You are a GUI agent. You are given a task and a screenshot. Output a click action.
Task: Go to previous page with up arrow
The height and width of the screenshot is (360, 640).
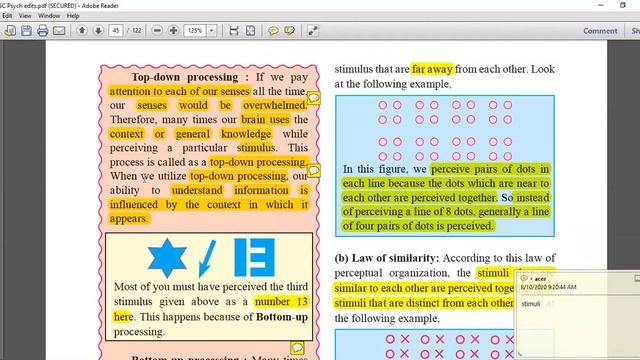[x=82, y=31]
